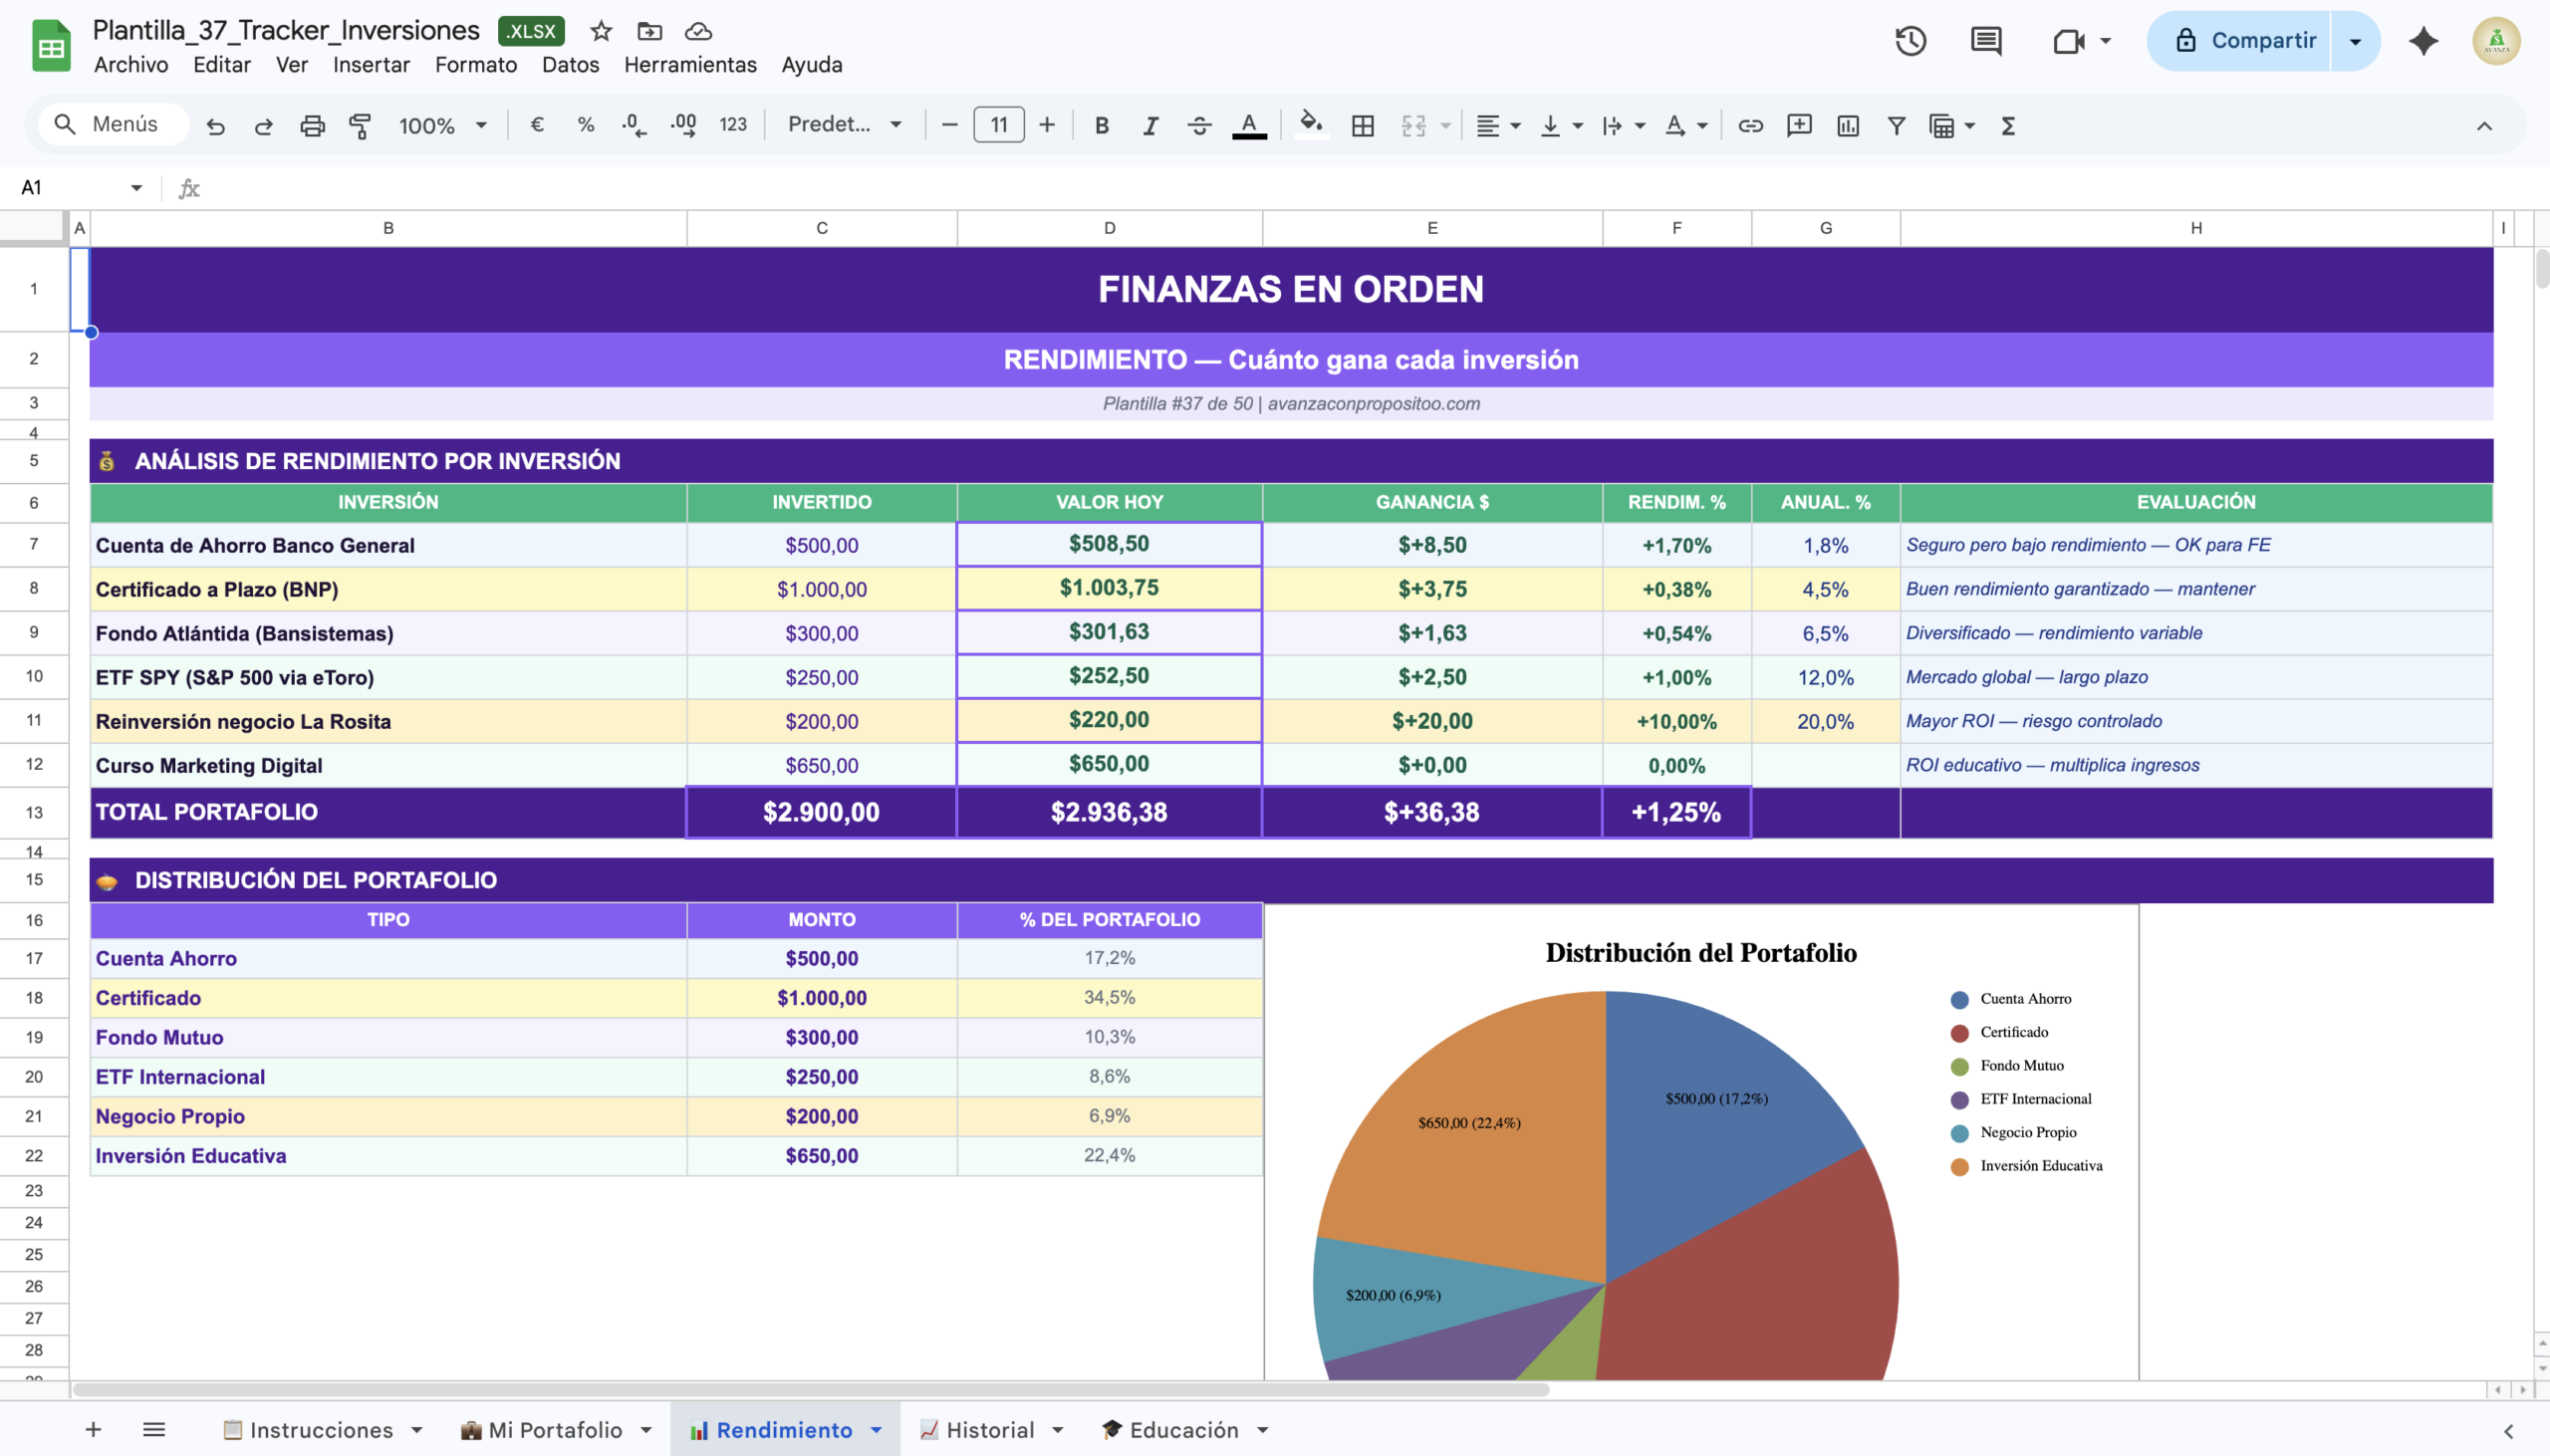
Task: Click the insert chart icon
Action: pyautogui.click(x=1847, y=125)
